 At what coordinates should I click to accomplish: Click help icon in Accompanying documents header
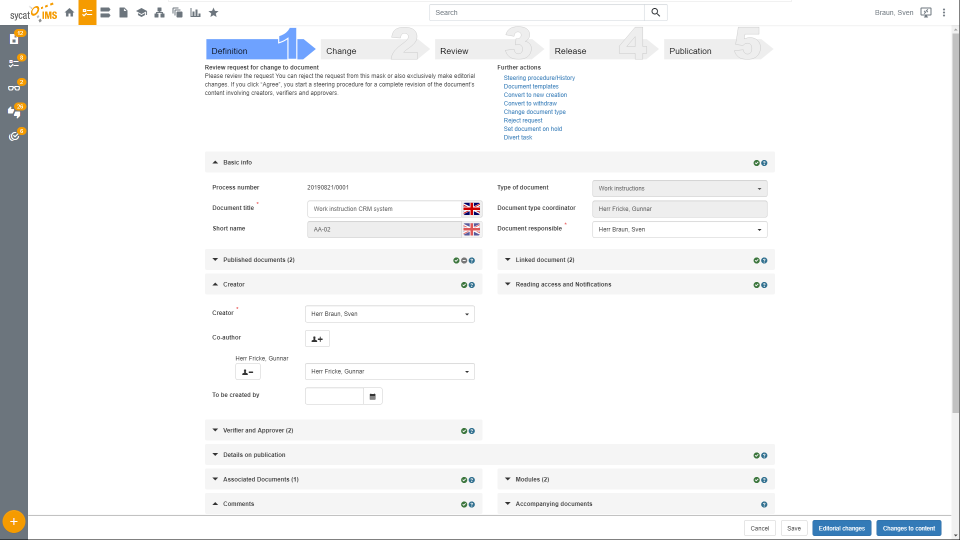click(x=764, y=504)
